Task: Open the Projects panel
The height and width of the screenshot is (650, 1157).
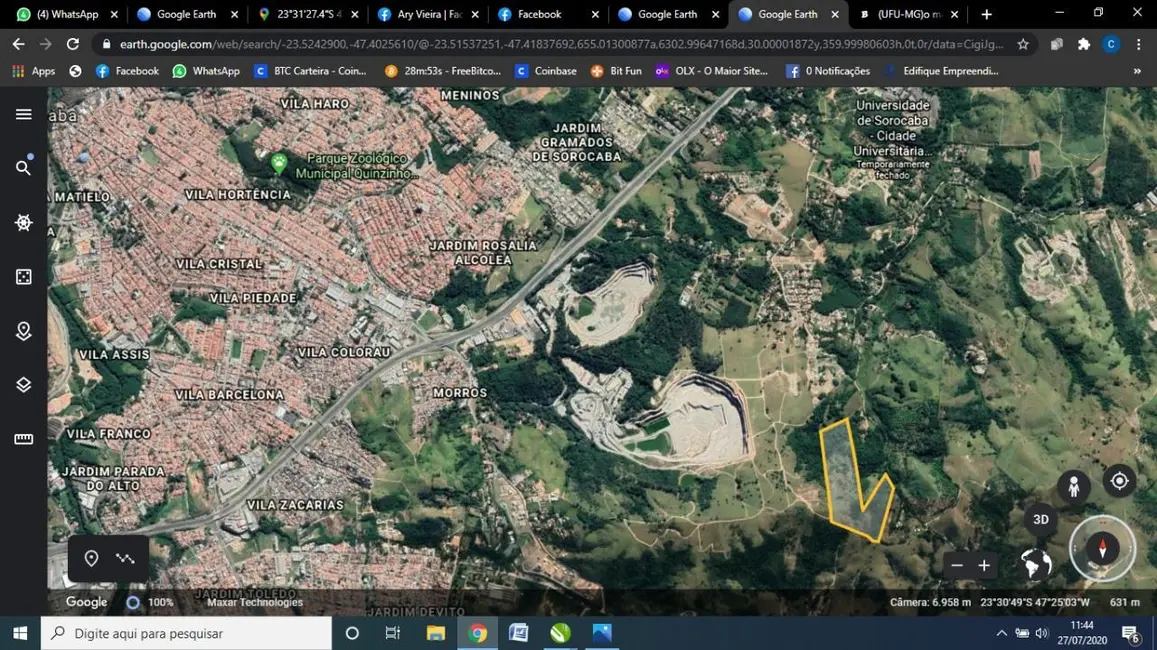Action: coord(24,331)
